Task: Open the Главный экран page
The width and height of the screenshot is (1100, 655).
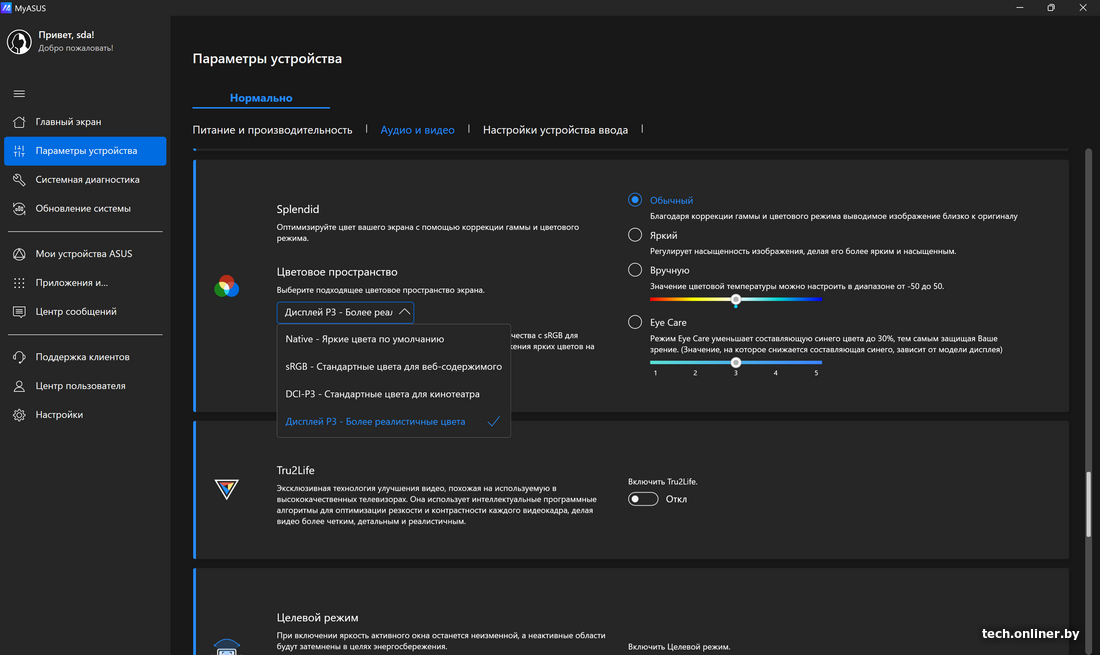Action: pos(85,122)
